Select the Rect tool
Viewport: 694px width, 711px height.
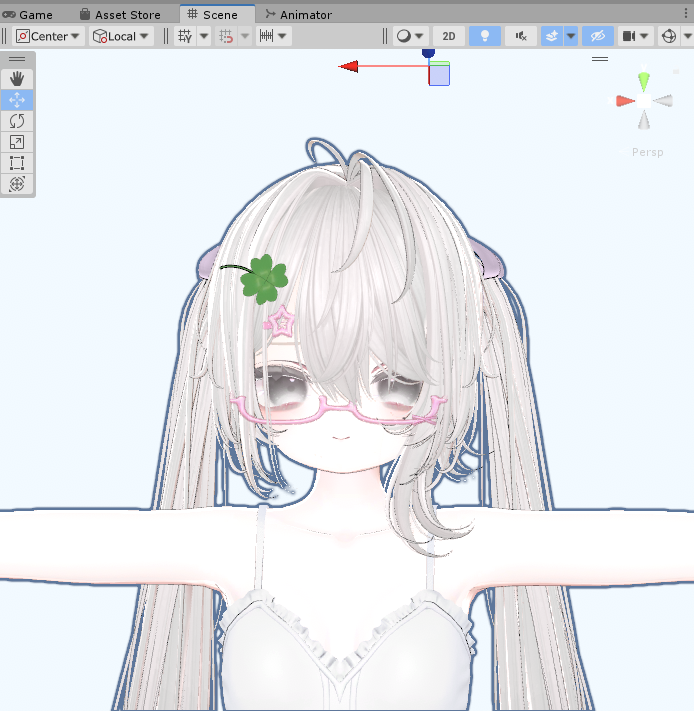[17, 163]
